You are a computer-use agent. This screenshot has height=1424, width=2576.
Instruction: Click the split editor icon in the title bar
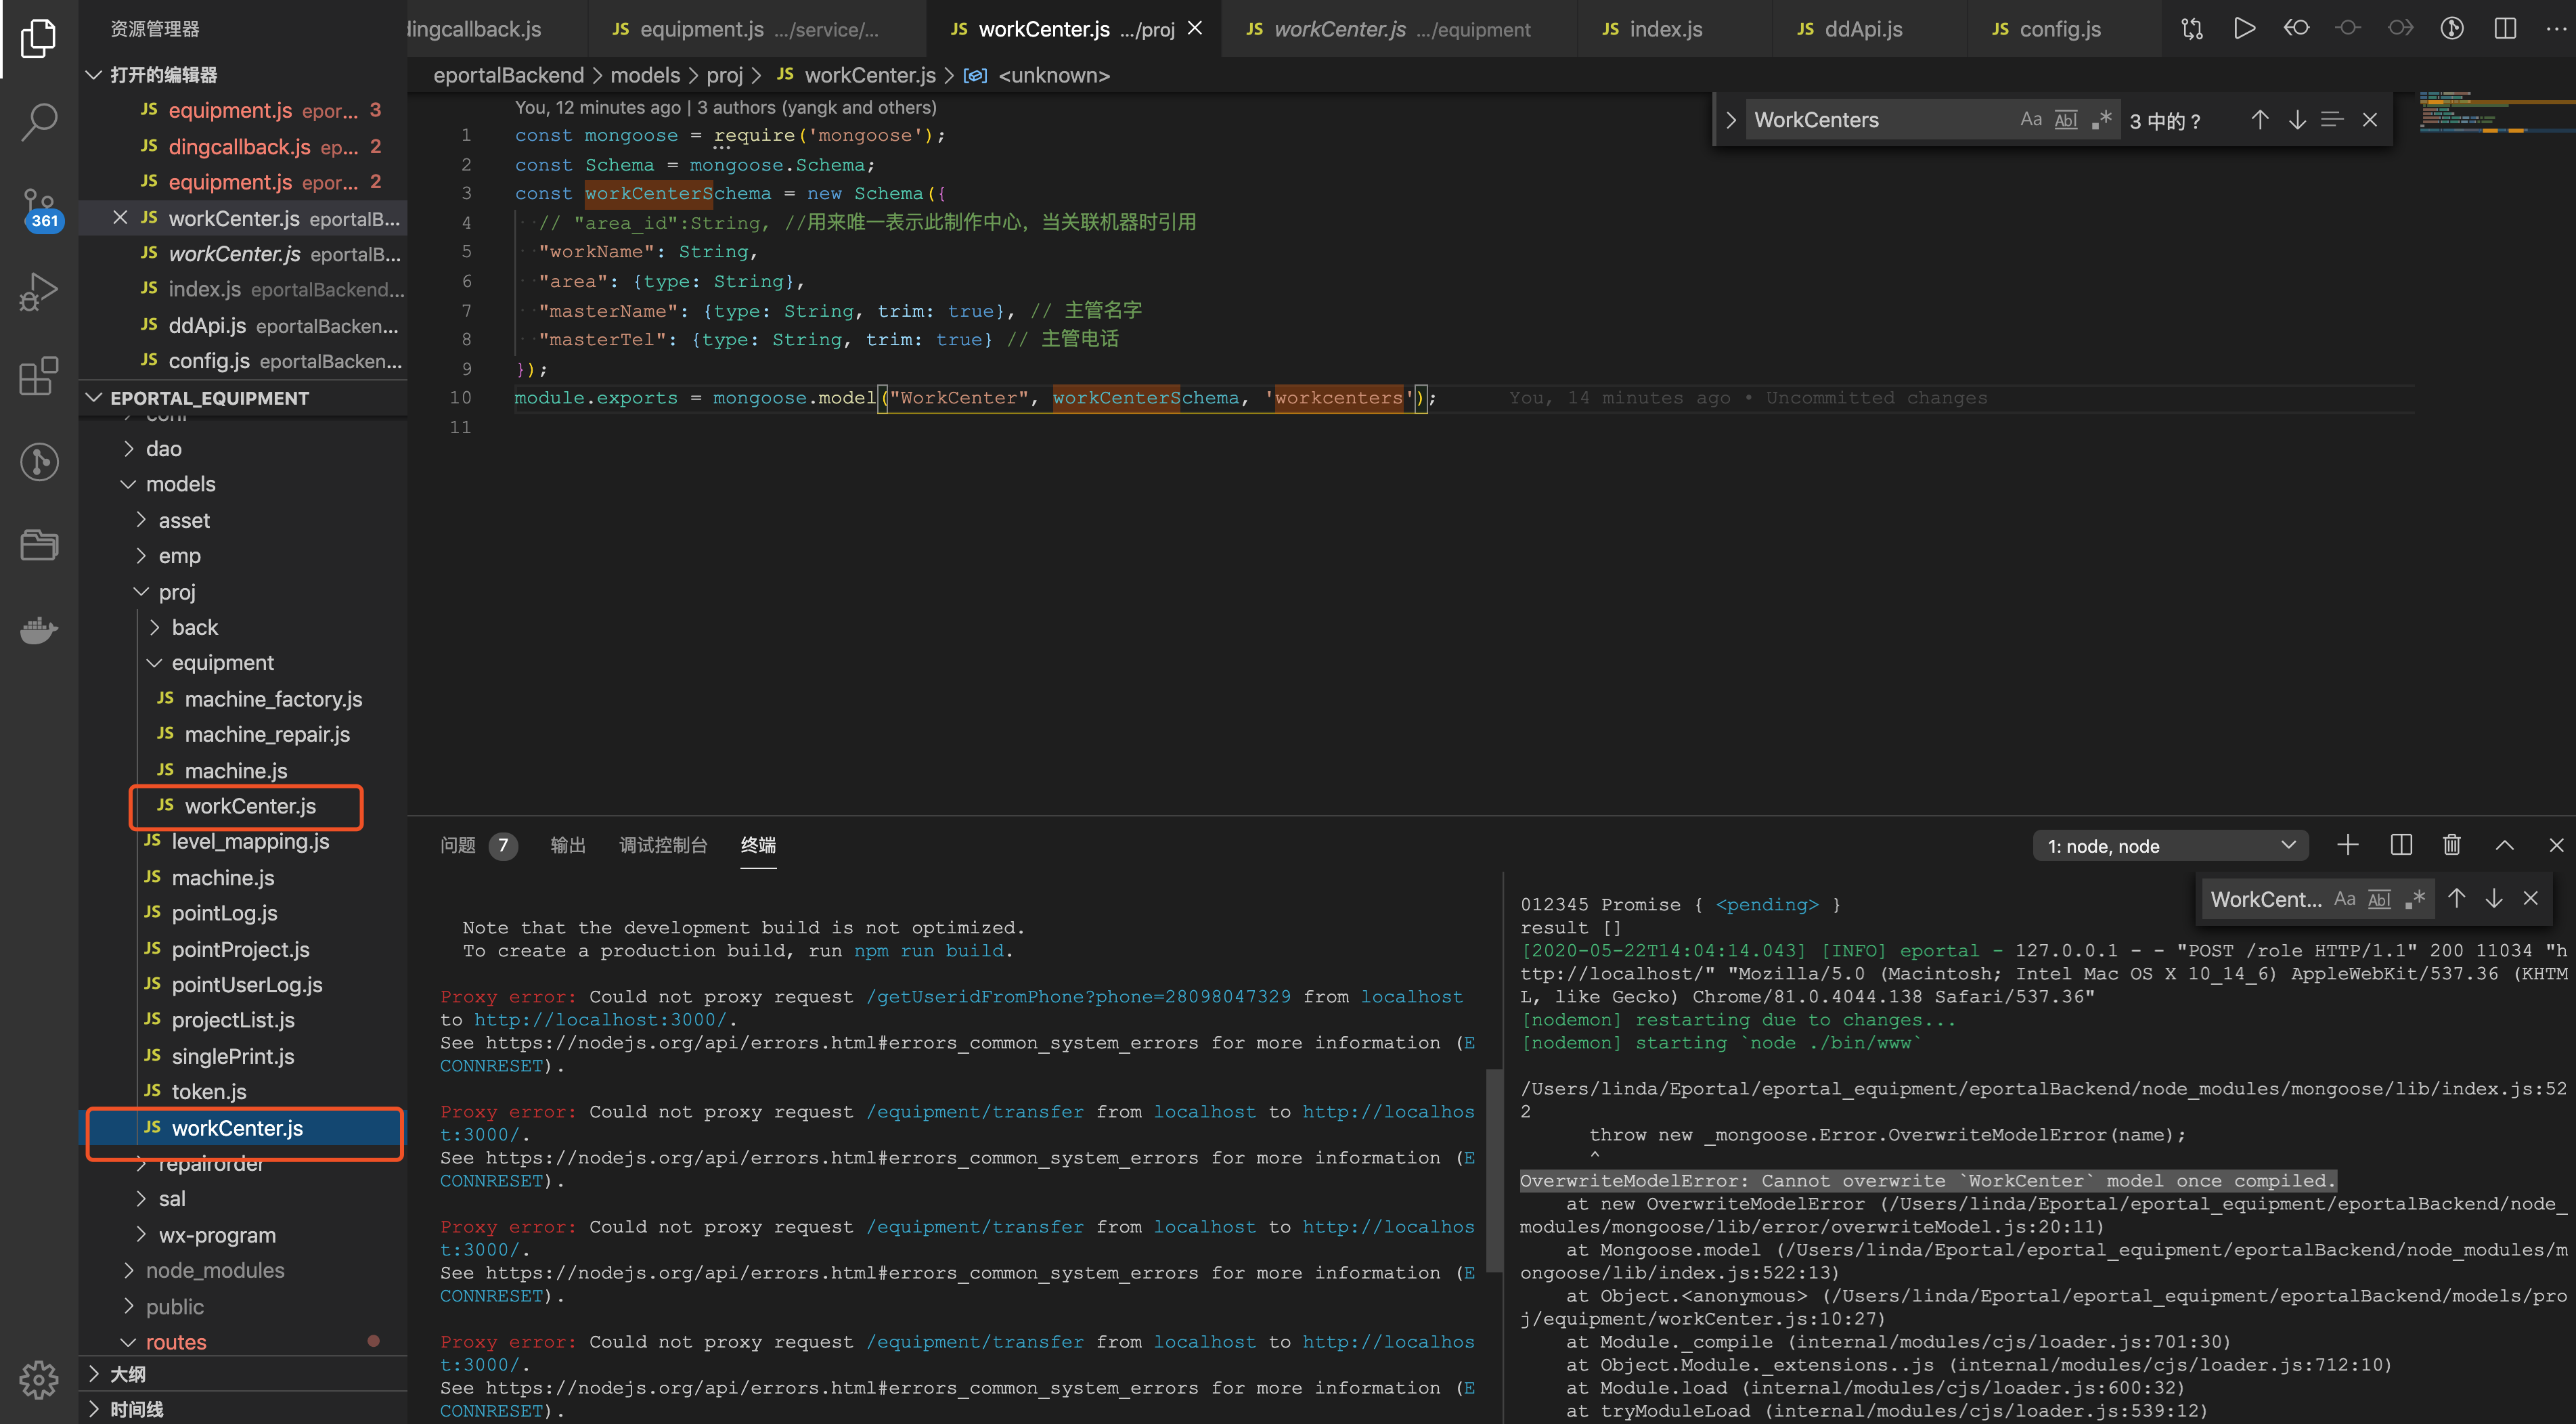point(2504,29)
